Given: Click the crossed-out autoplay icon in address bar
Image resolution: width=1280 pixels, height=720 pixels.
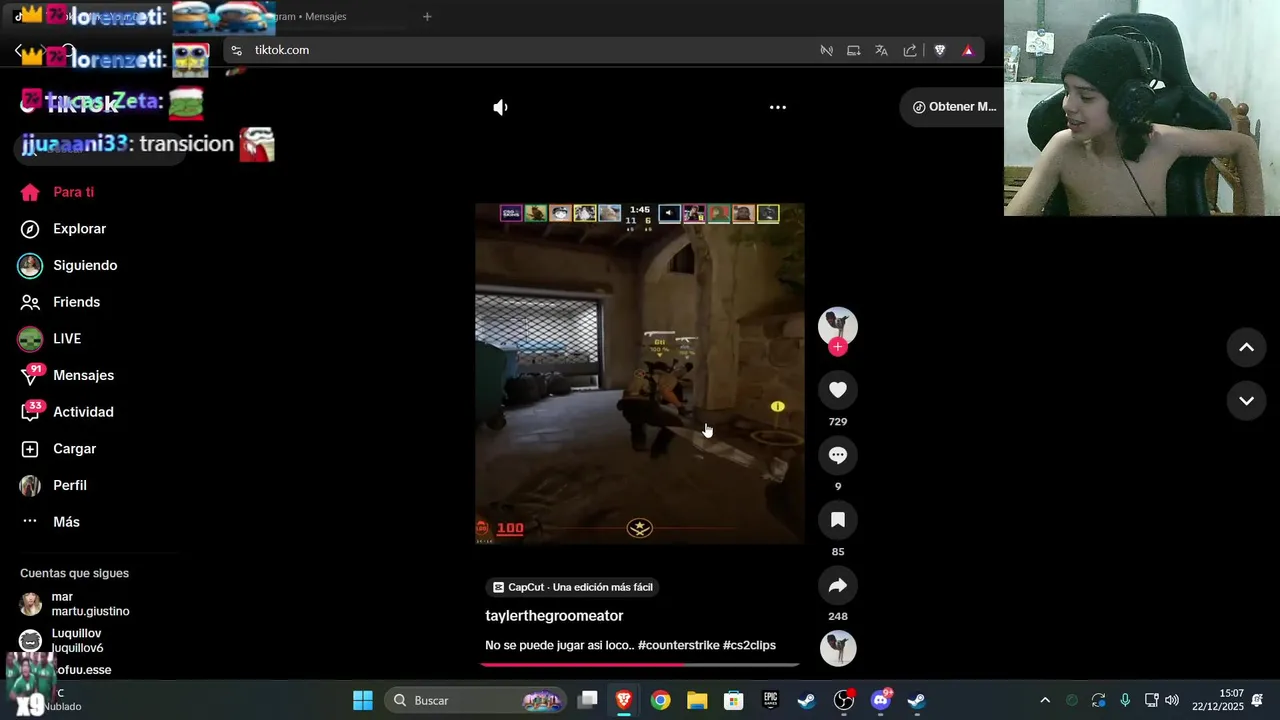Looking at the screenshot, I should (x=826, y=50).
